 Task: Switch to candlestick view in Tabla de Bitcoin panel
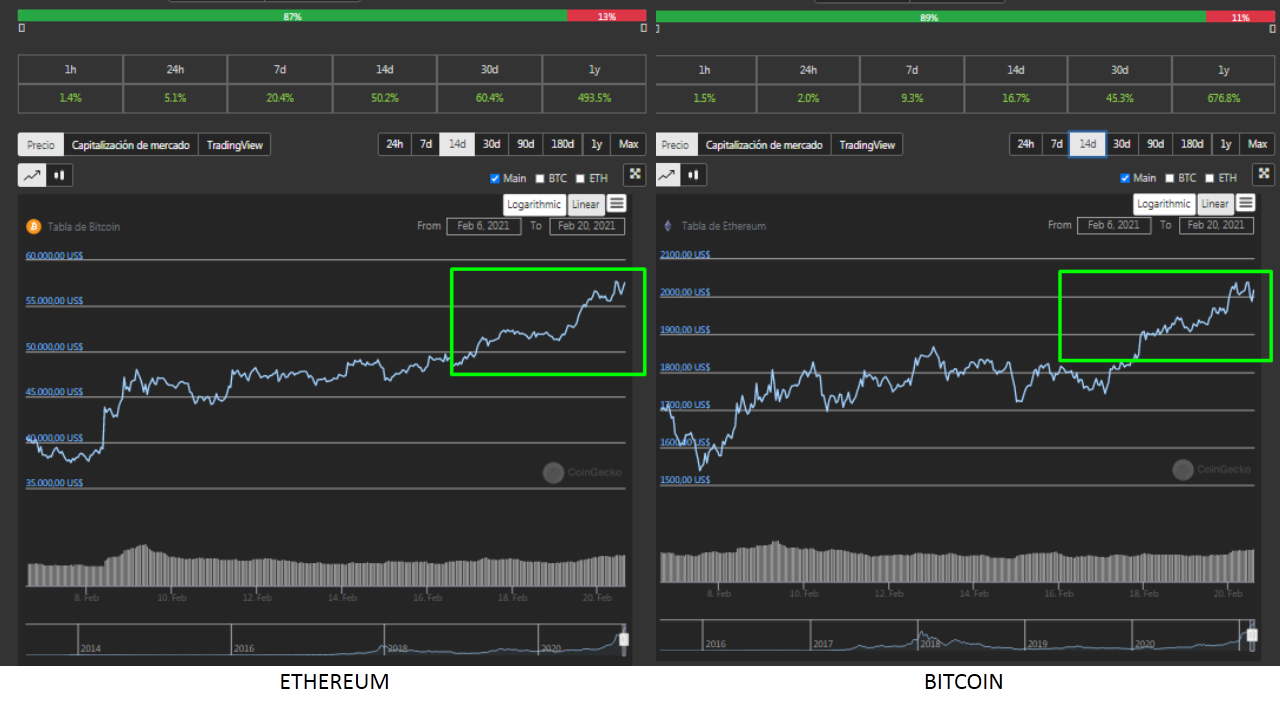point(59,175)
